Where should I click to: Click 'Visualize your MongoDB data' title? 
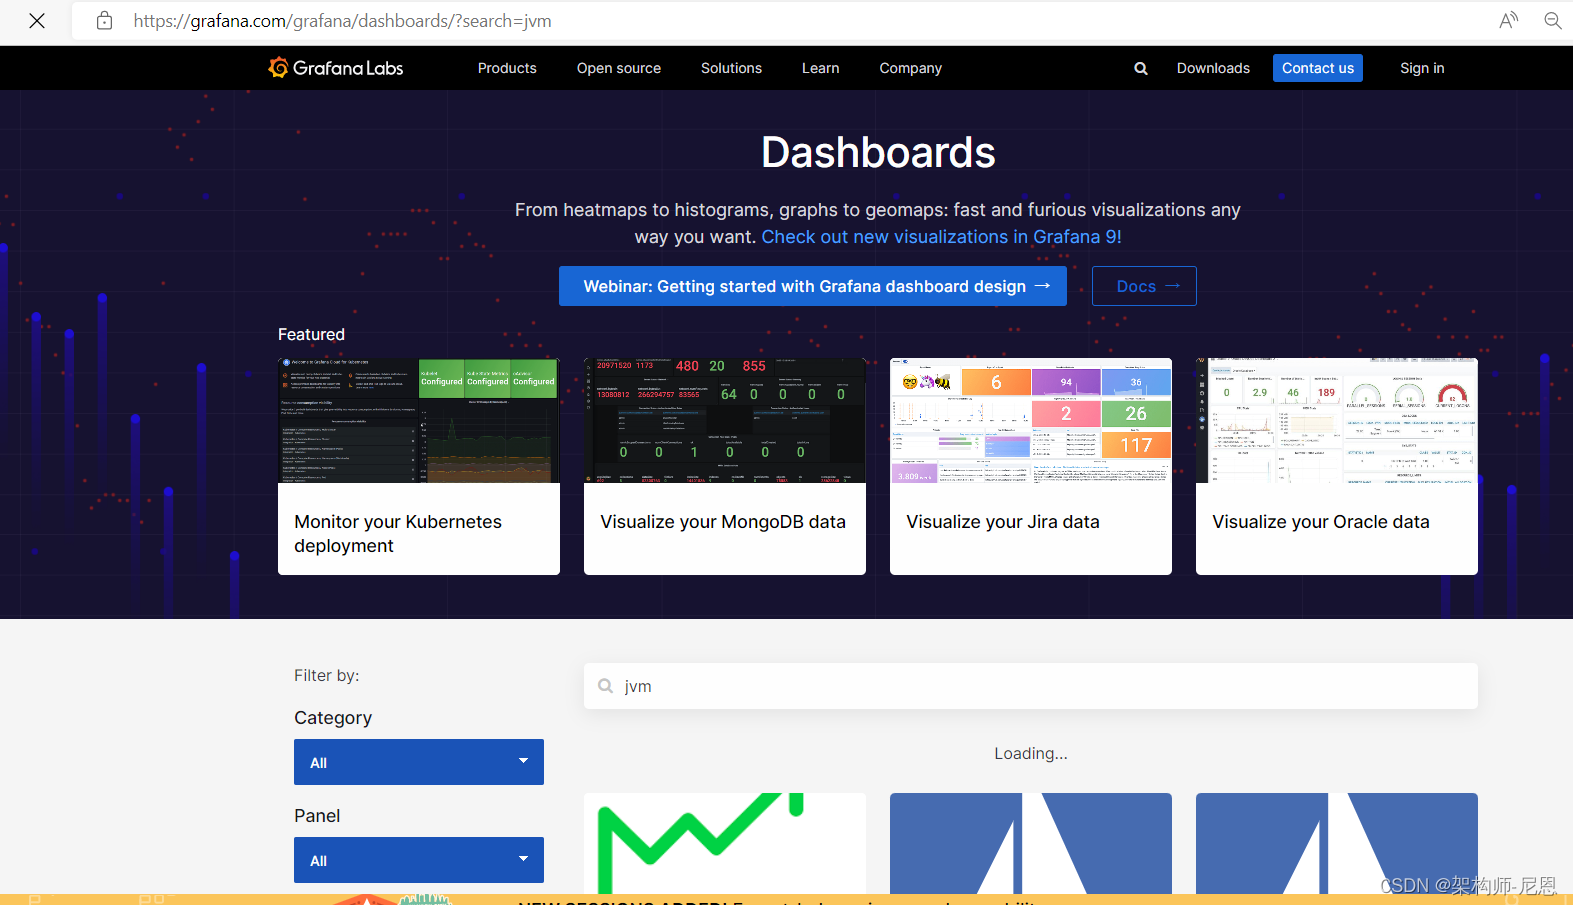point(723,522)
